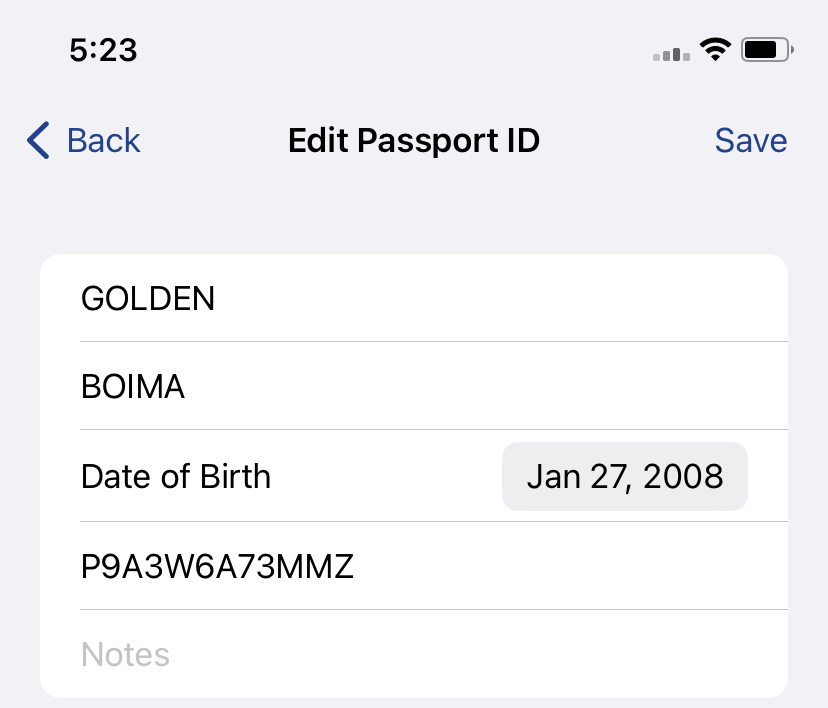Save the passport ID changes

pos(750,140)
